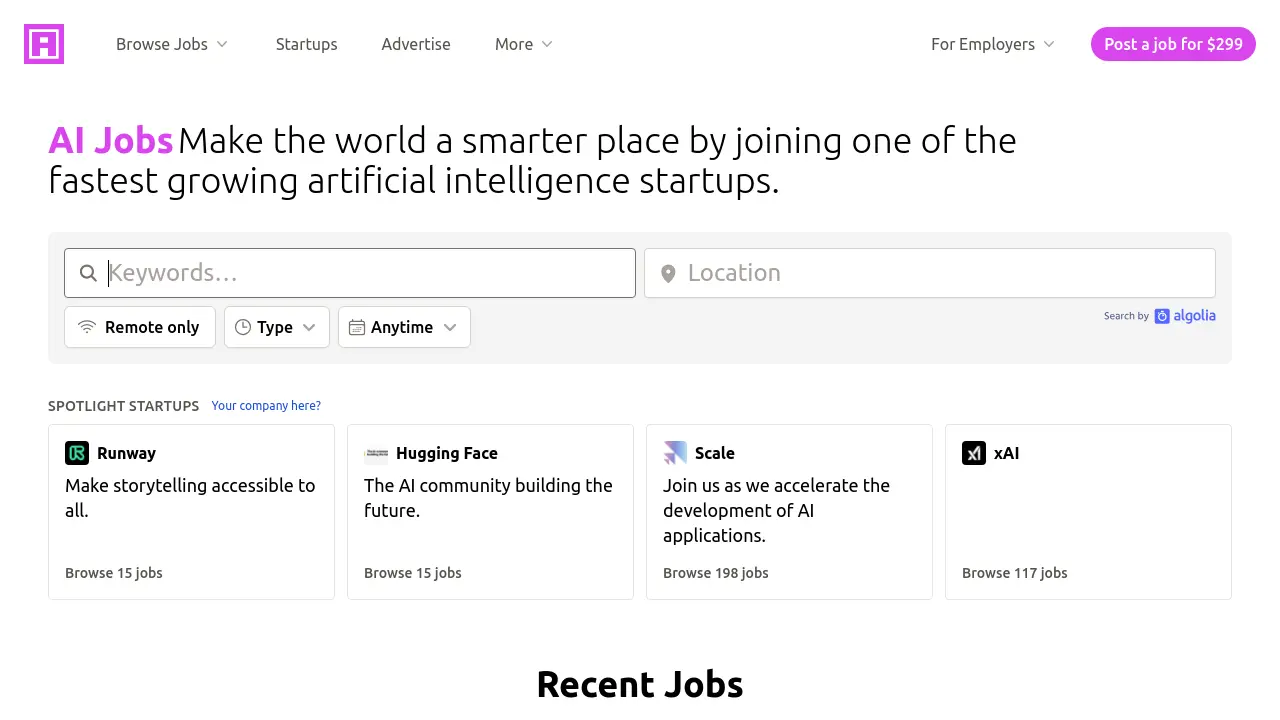Click the Scale logo icon
The image size is (1280, 720).
pos(675,453)
